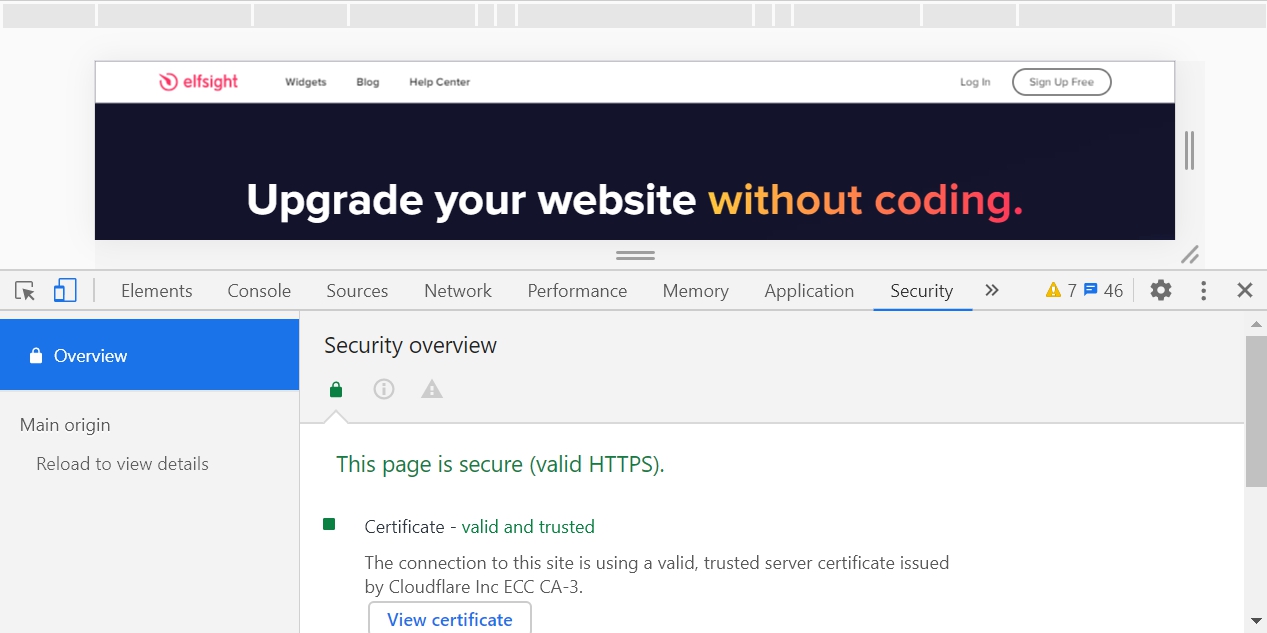Switch to the Network tab
Image resolution: width=1267 pixels, height=633 pixels.
[x=457, y=290]
